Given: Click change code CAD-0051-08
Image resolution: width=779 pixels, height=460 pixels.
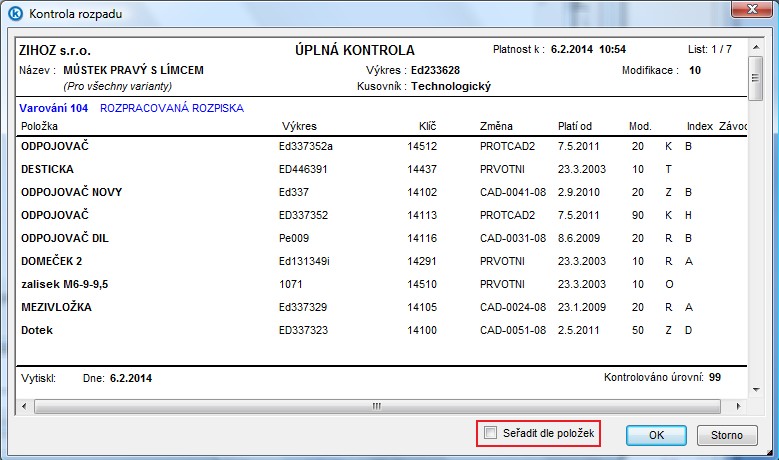Looking at the screenshot, I should click(513, 330).
